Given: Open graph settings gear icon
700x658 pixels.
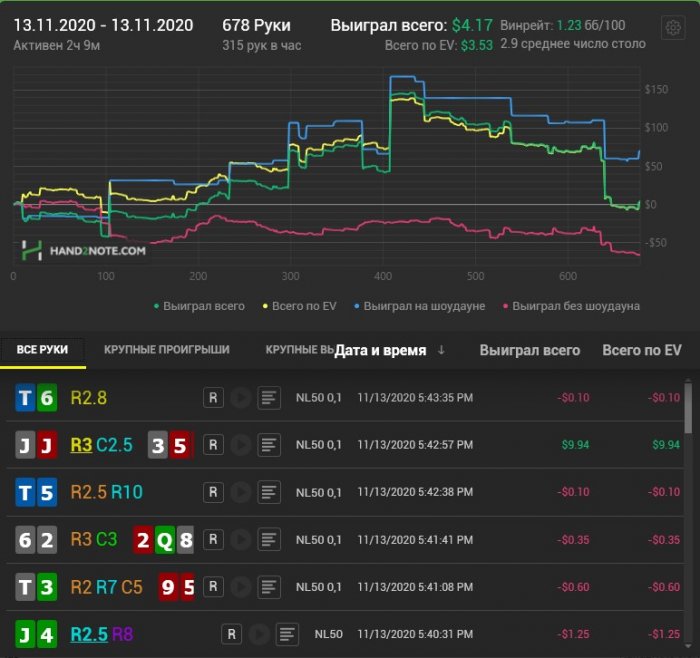Looking at the screenshot, I should pos(675,28).
